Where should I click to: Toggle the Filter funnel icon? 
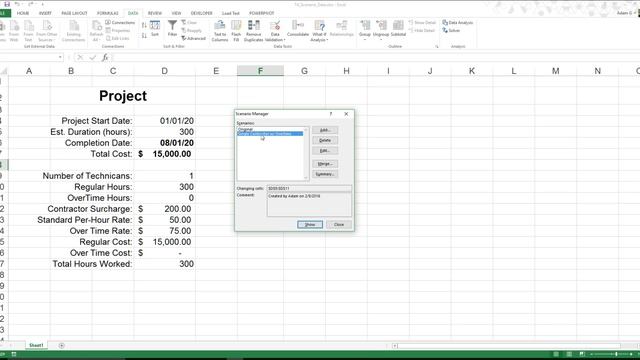[x=172, y=29]
